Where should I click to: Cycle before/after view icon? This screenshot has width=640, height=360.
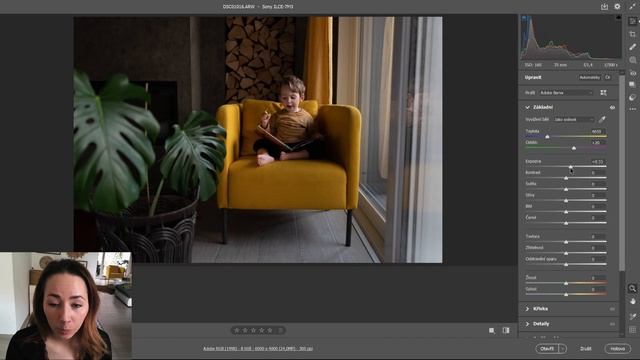click(x=506, y=330)
